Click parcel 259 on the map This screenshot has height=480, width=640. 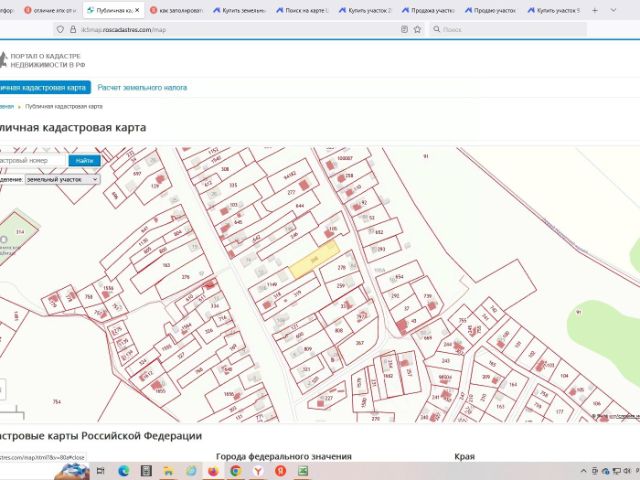[341, 286]
